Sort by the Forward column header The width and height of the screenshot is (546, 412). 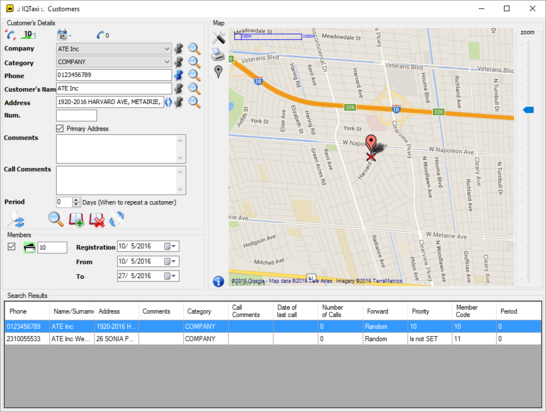click(385, 311)
